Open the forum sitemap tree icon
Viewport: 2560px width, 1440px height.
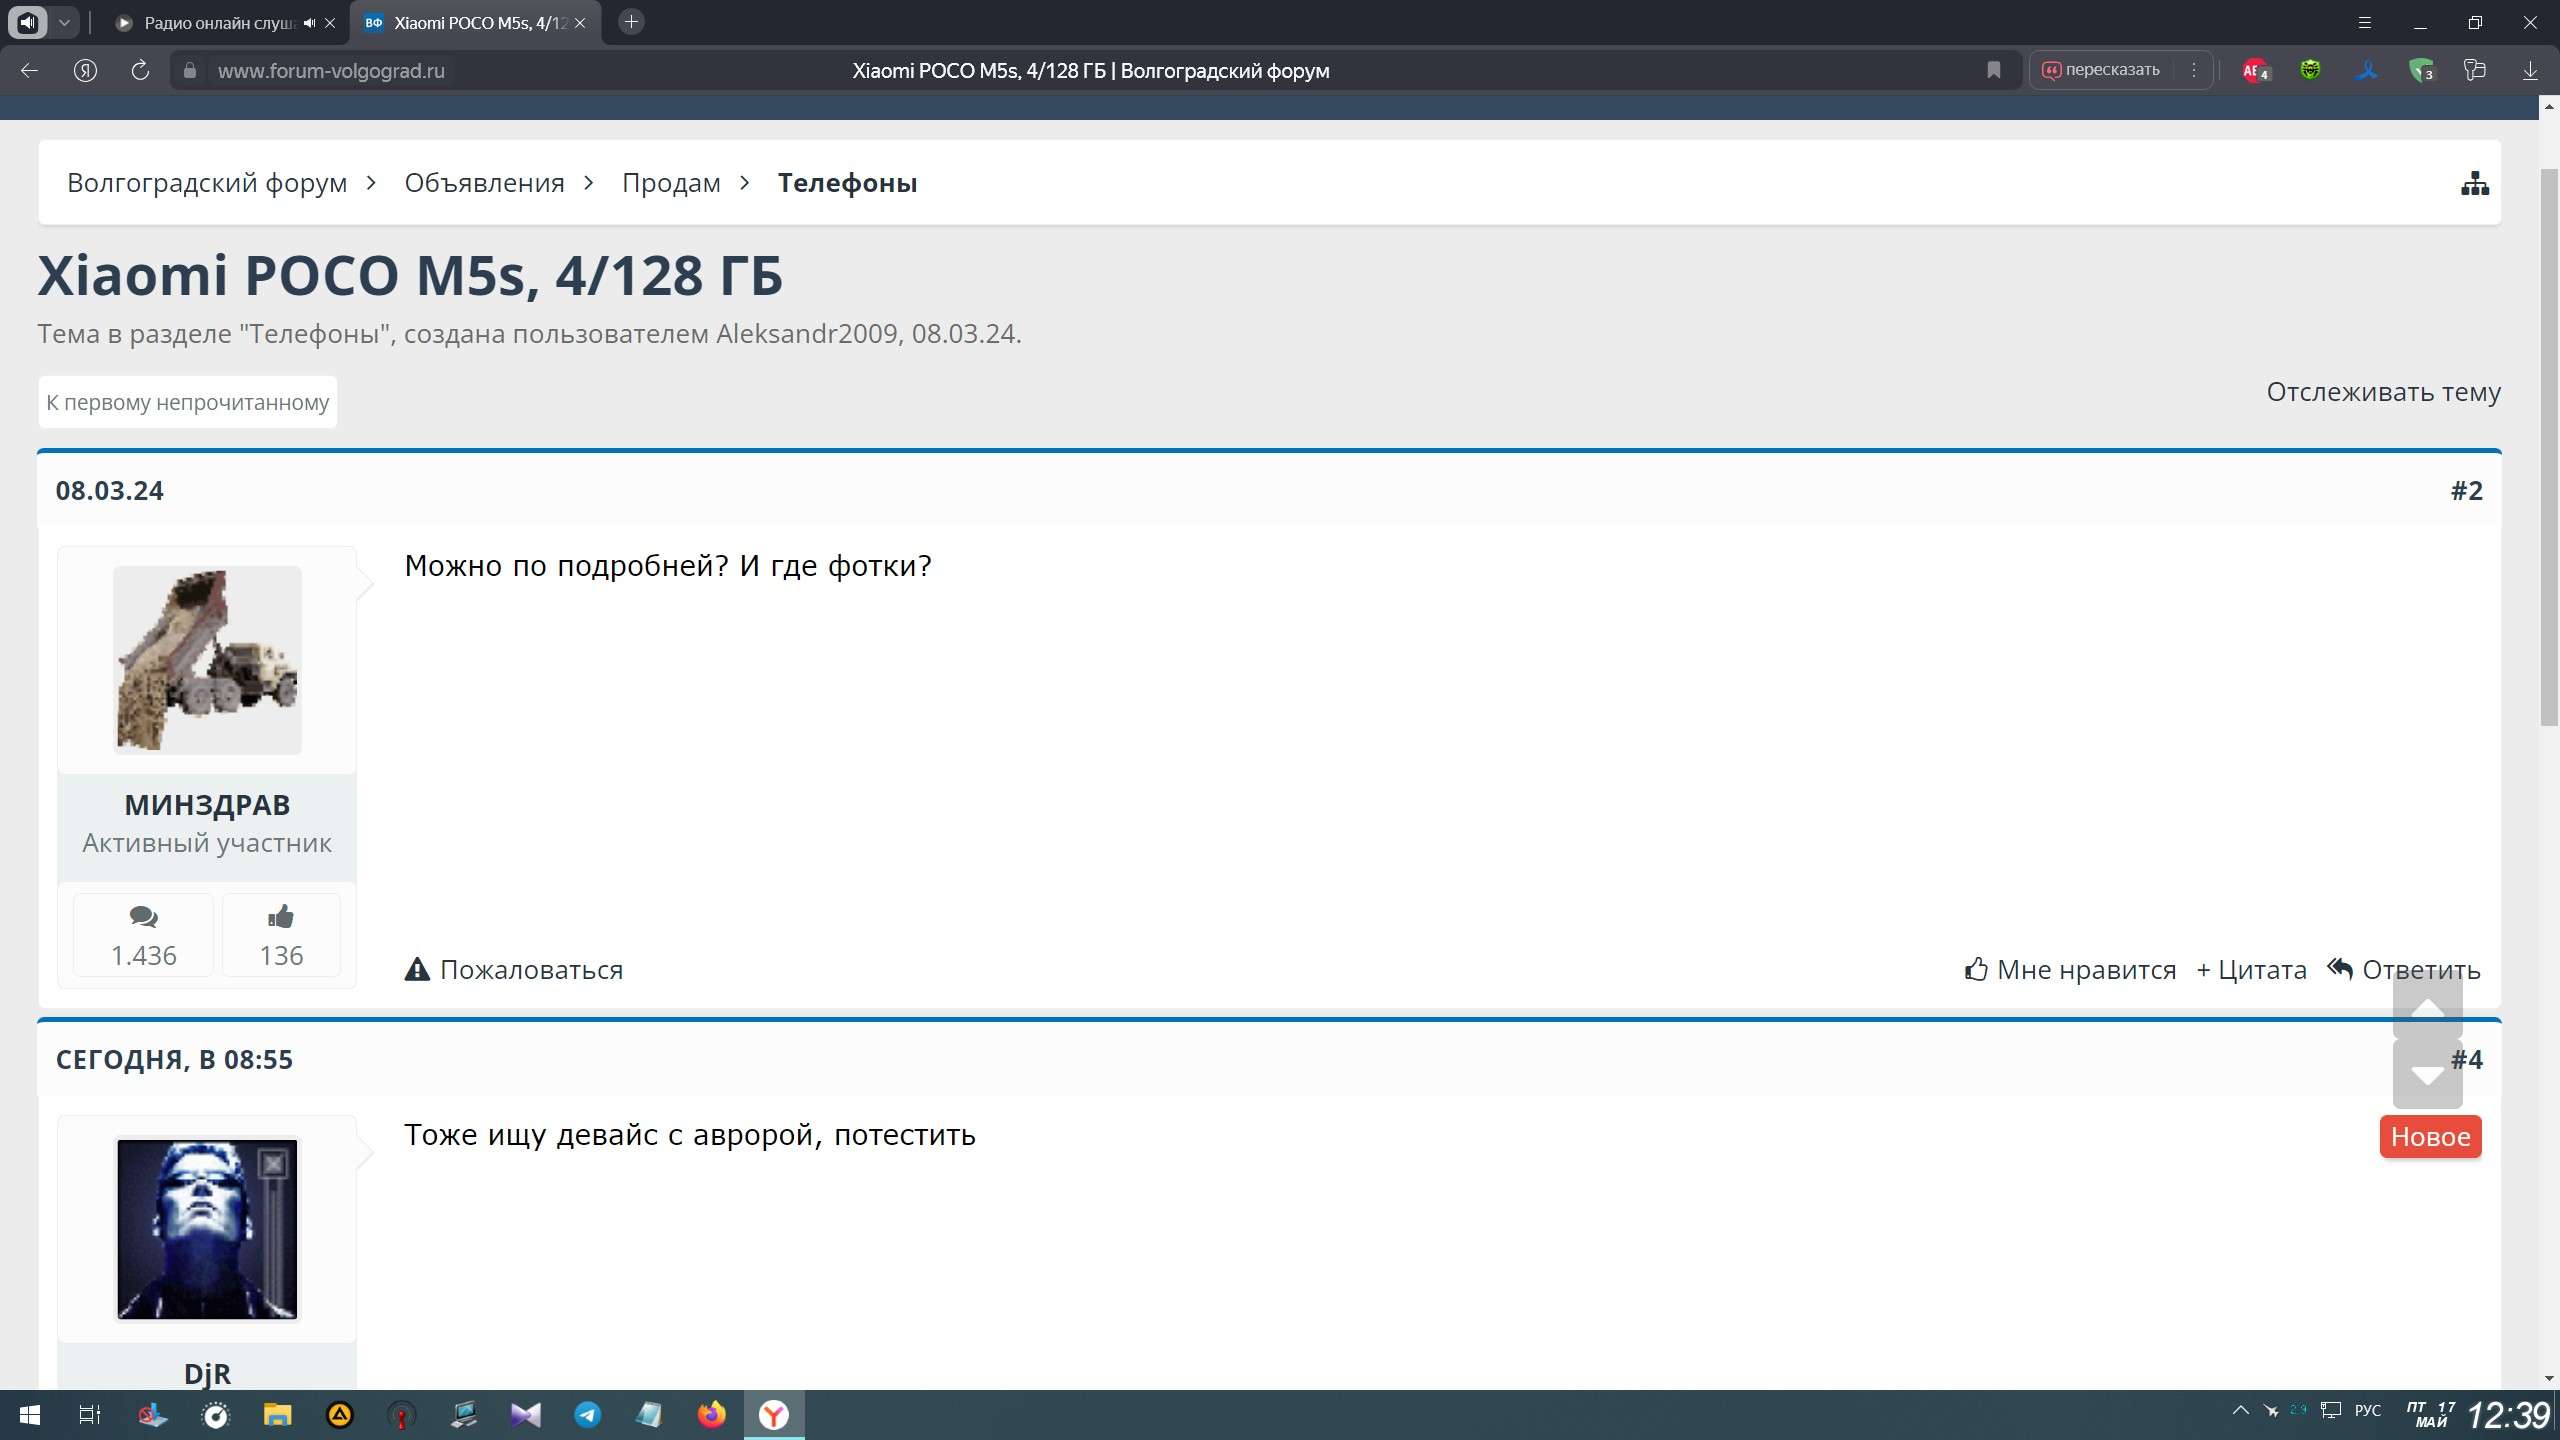2474,184
